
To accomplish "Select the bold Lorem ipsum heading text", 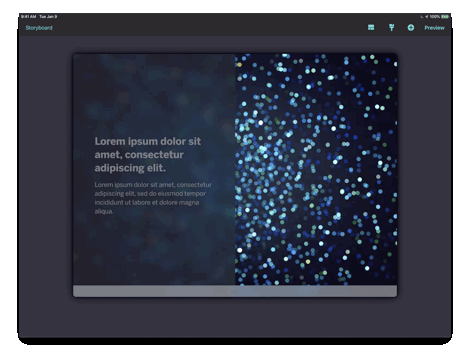I will point(148,154).
